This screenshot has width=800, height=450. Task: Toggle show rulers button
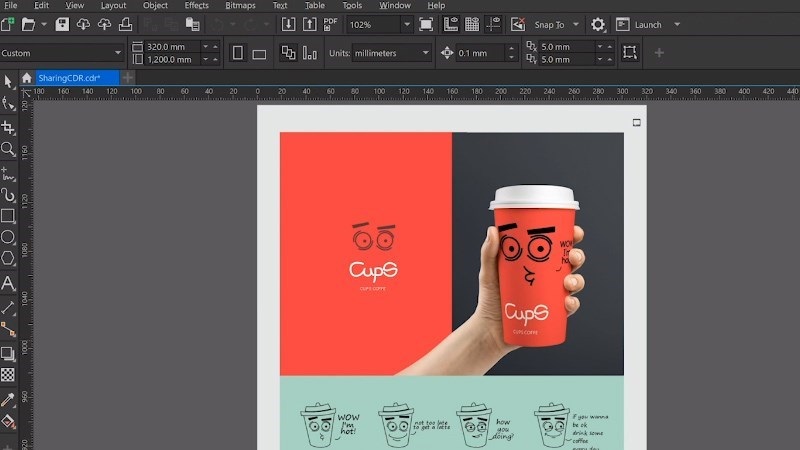click(x=451, y=24)
